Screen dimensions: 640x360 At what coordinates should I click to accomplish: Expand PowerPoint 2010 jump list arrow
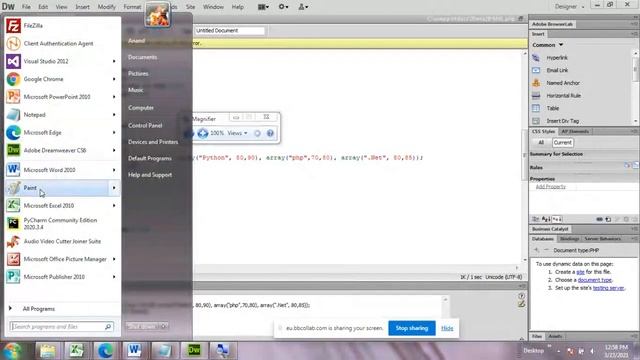coord(114,97)
